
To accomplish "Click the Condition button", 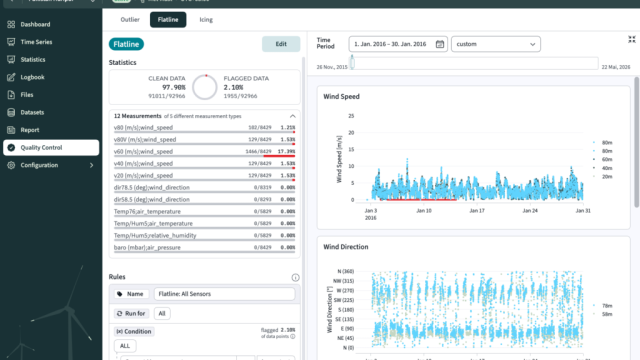I will (134, 331).
